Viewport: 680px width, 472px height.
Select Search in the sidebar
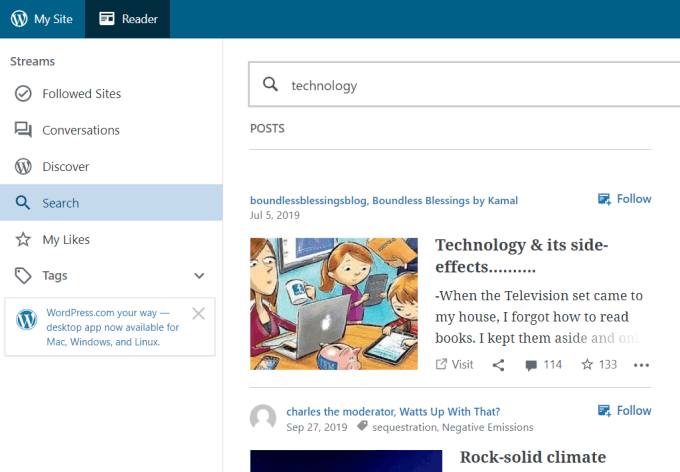pyautogui.click(x=60, y=203)
